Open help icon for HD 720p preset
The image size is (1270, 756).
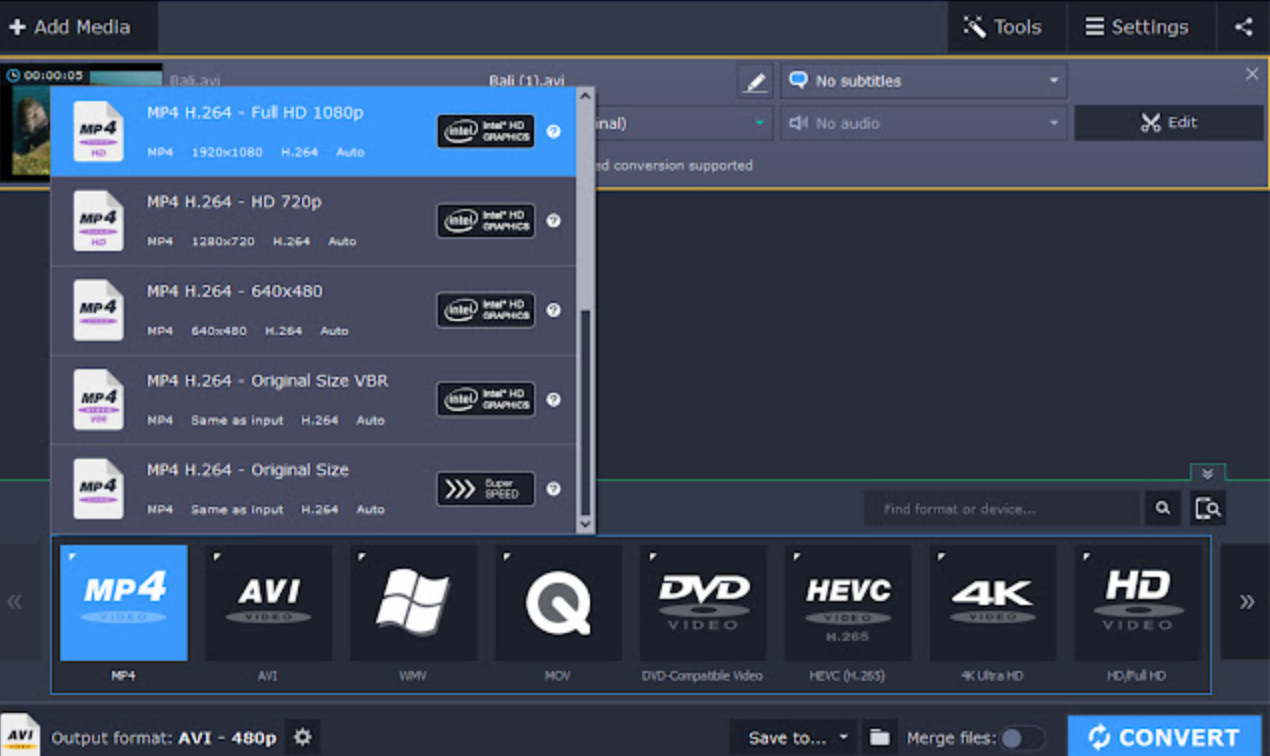[x=554, y=221]
